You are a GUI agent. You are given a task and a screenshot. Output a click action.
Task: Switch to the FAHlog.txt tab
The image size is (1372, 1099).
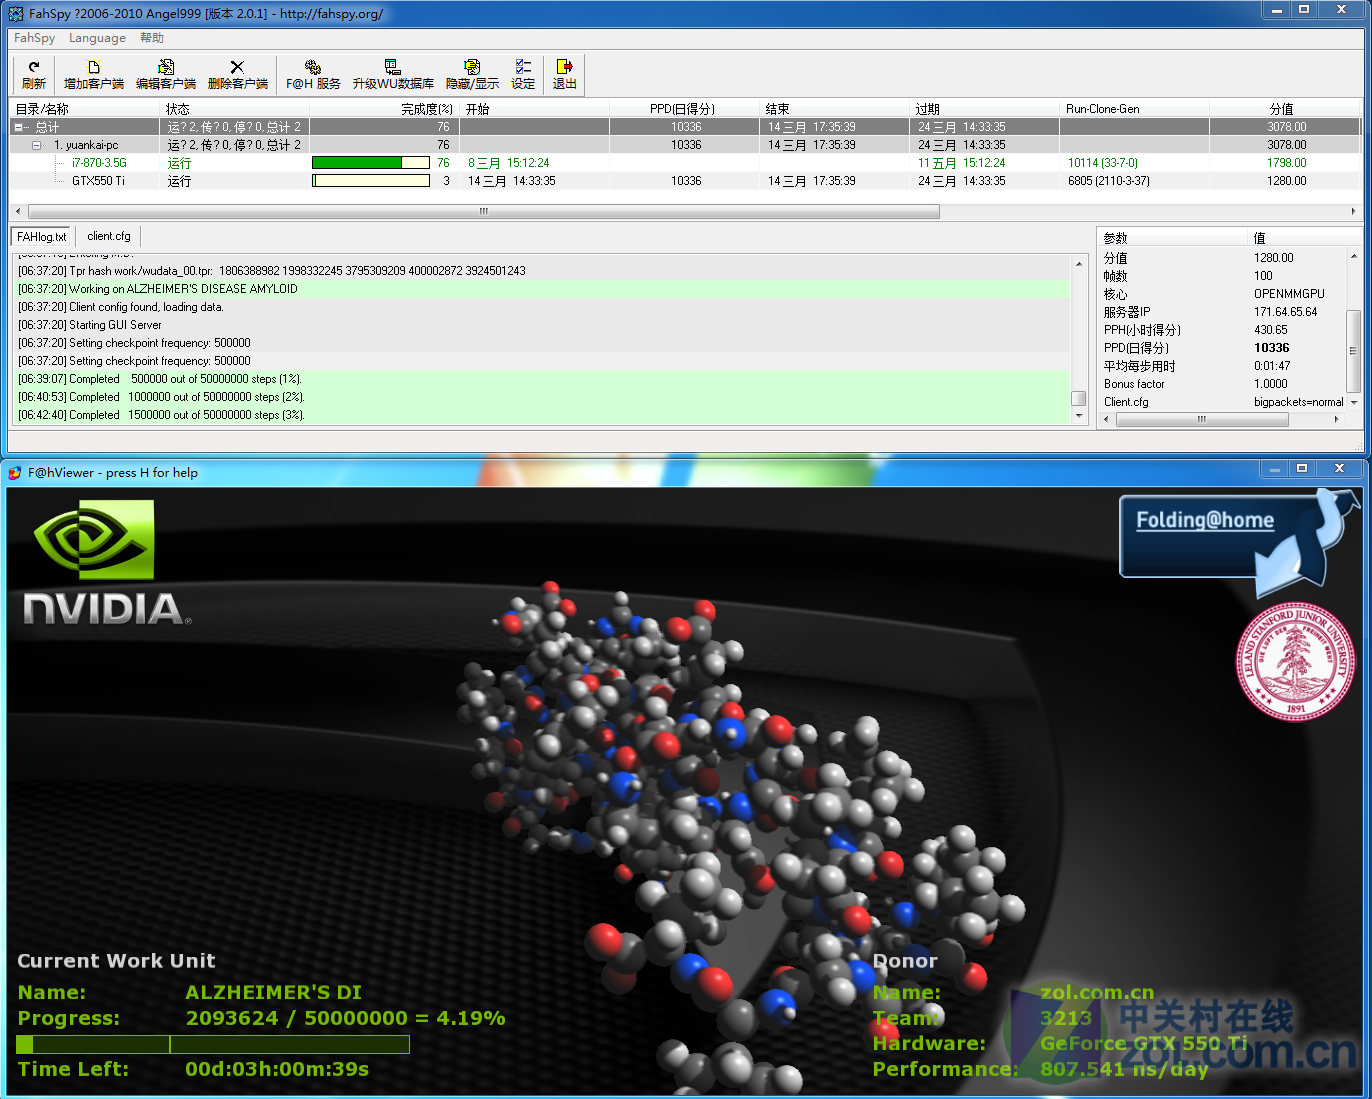[x=41, y=237]
